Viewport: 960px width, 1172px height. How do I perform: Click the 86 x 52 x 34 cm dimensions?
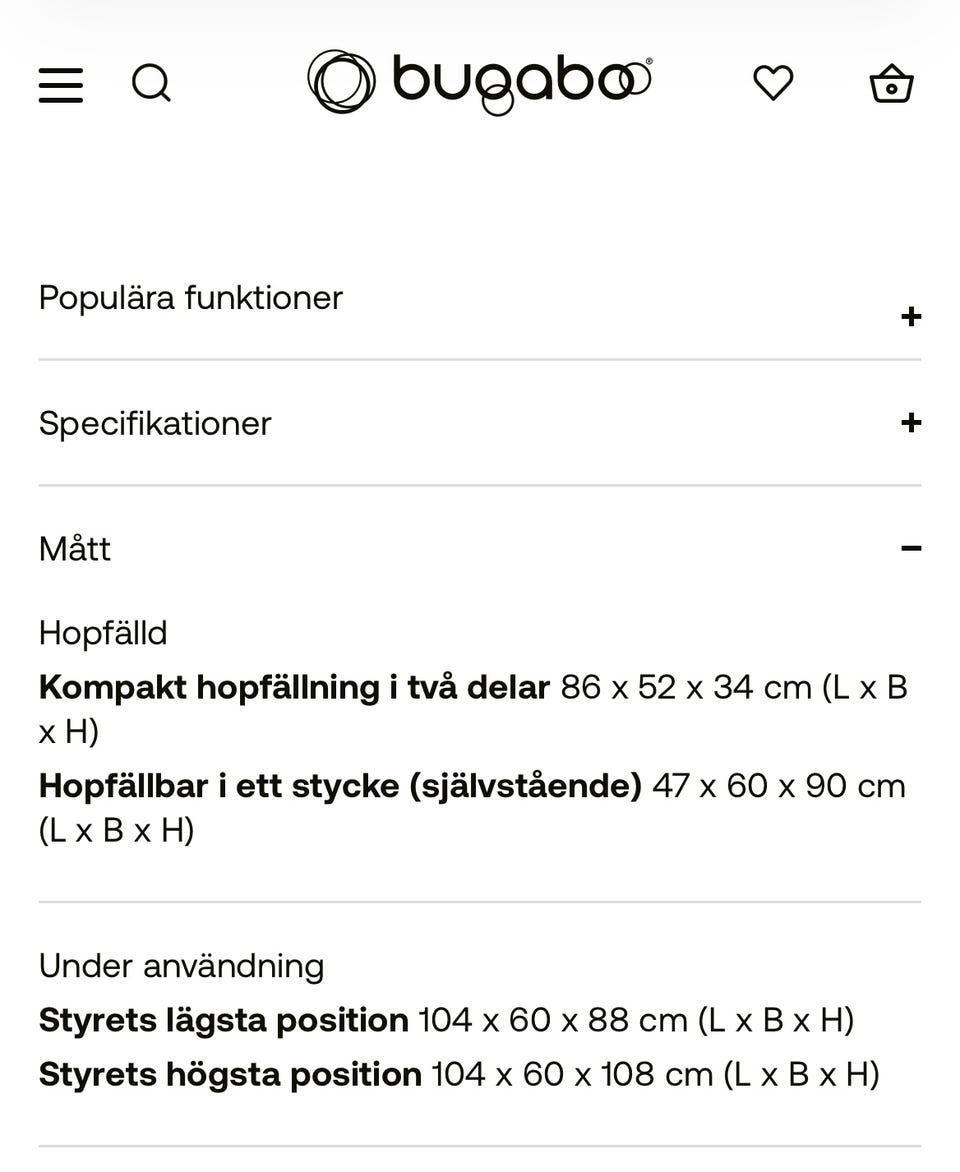(686, 688)
